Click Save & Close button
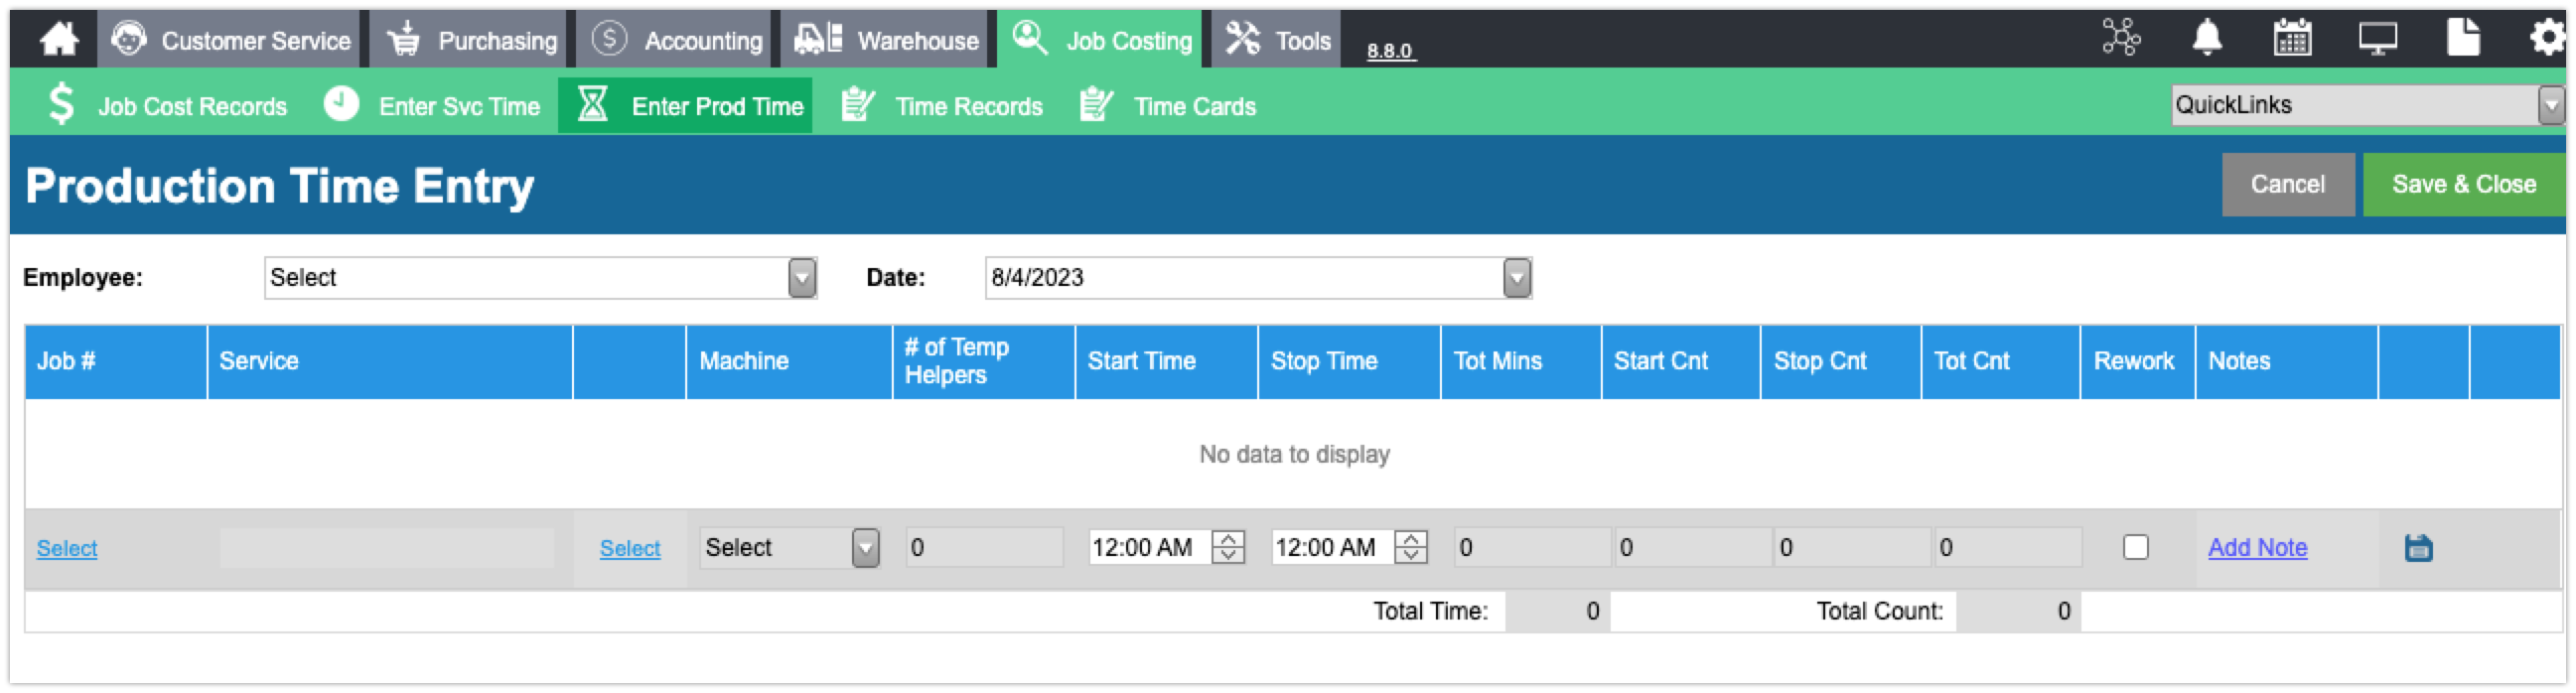Image resolution: width=2576 pixels, height=693 pixels. point(2464,185)
